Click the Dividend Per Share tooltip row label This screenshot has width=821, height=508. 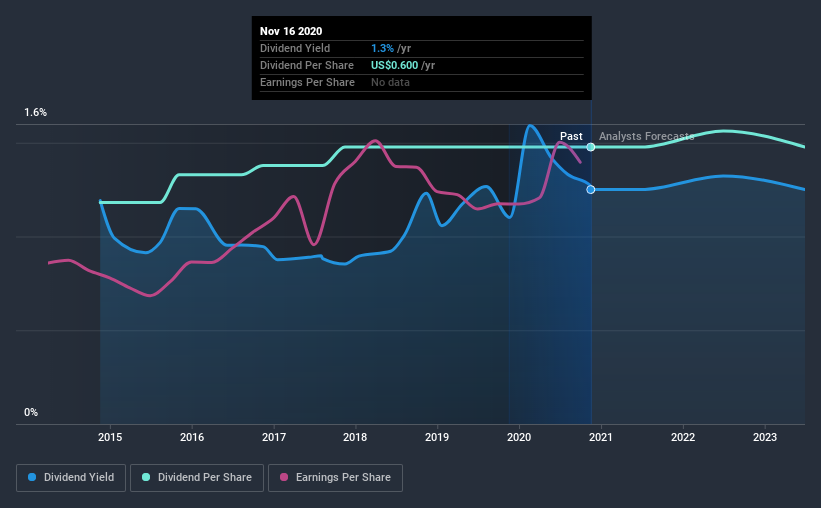tap(307, 65)
